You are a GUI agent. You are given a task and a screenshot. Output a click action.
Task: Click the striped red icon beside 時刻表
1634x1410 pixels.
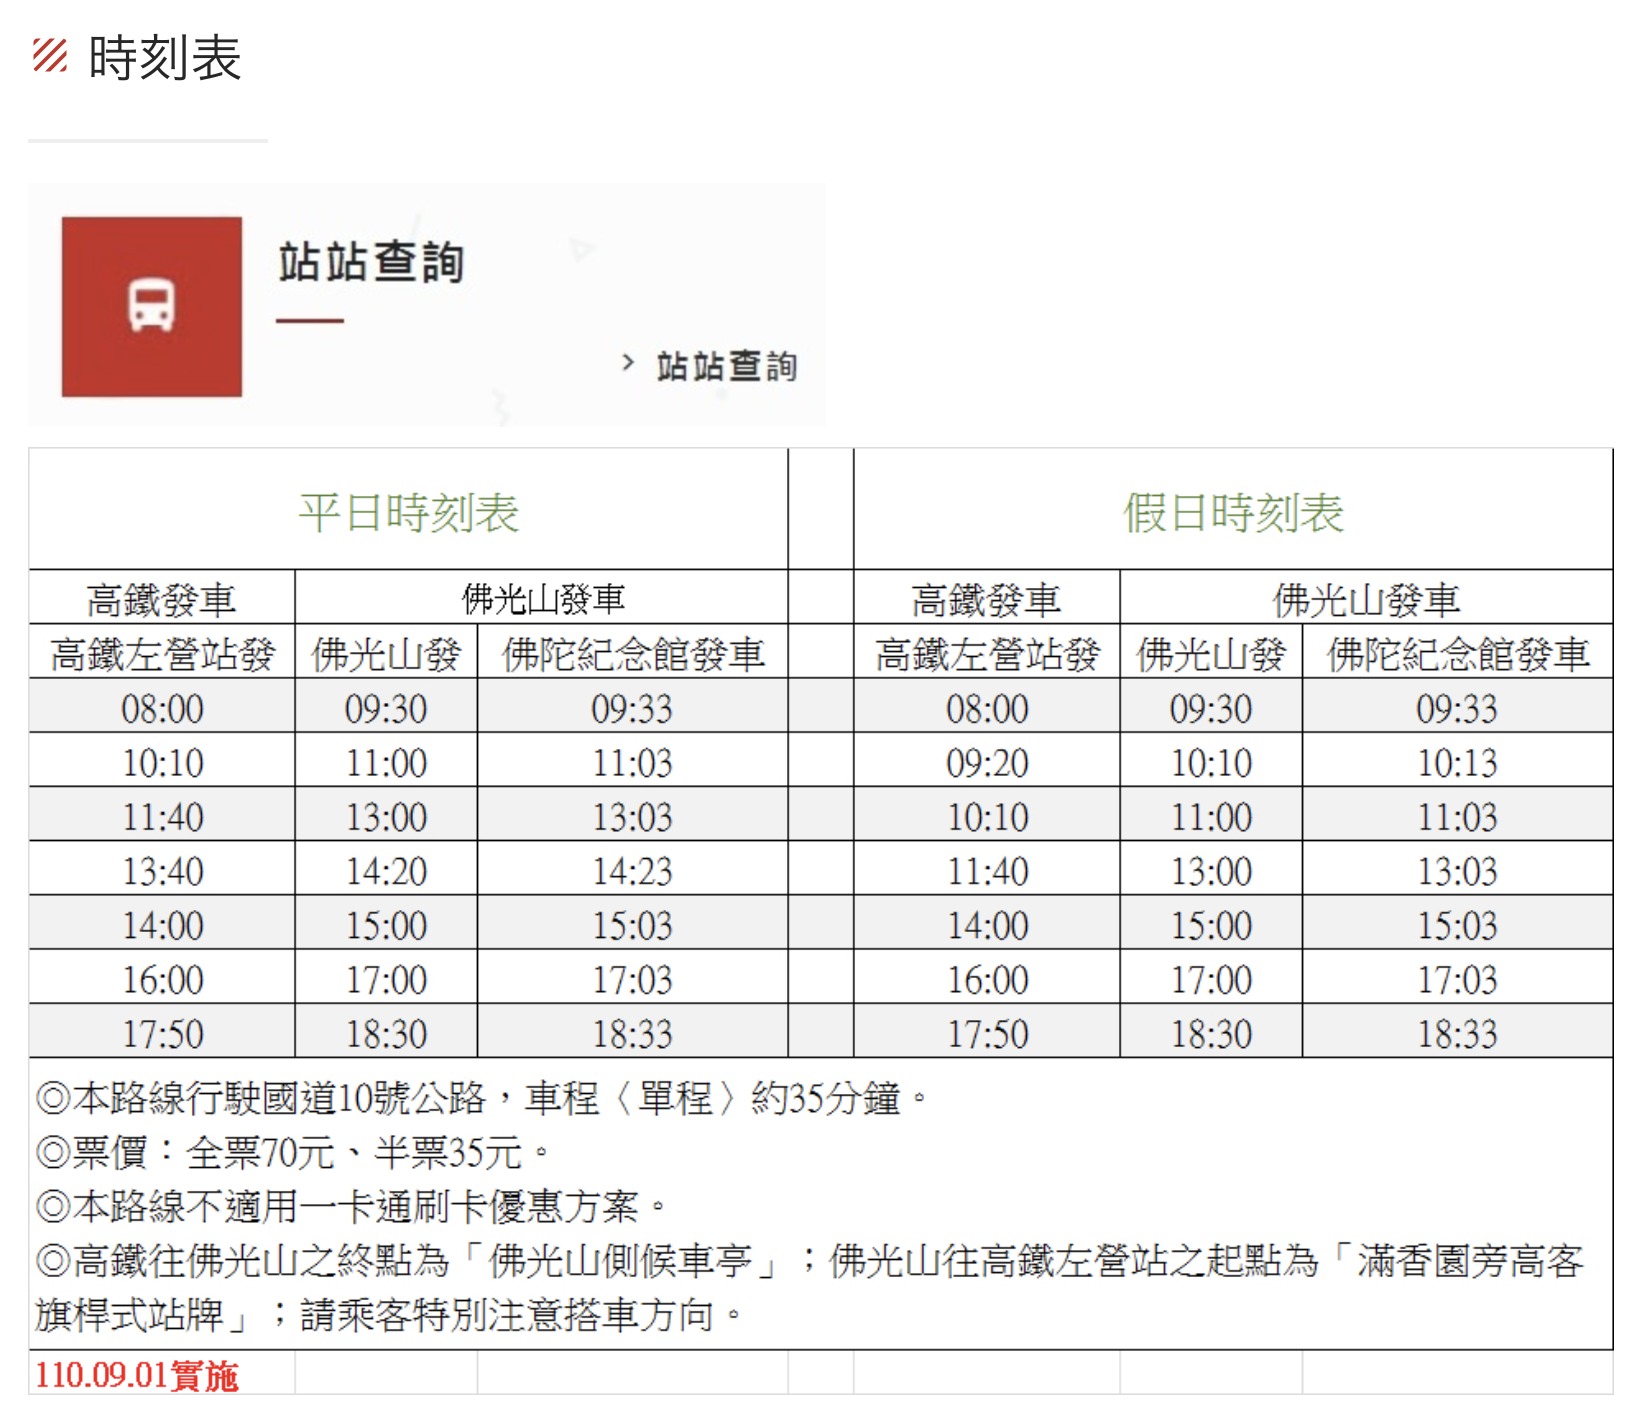pyautogui.click(x=49, y=56)
